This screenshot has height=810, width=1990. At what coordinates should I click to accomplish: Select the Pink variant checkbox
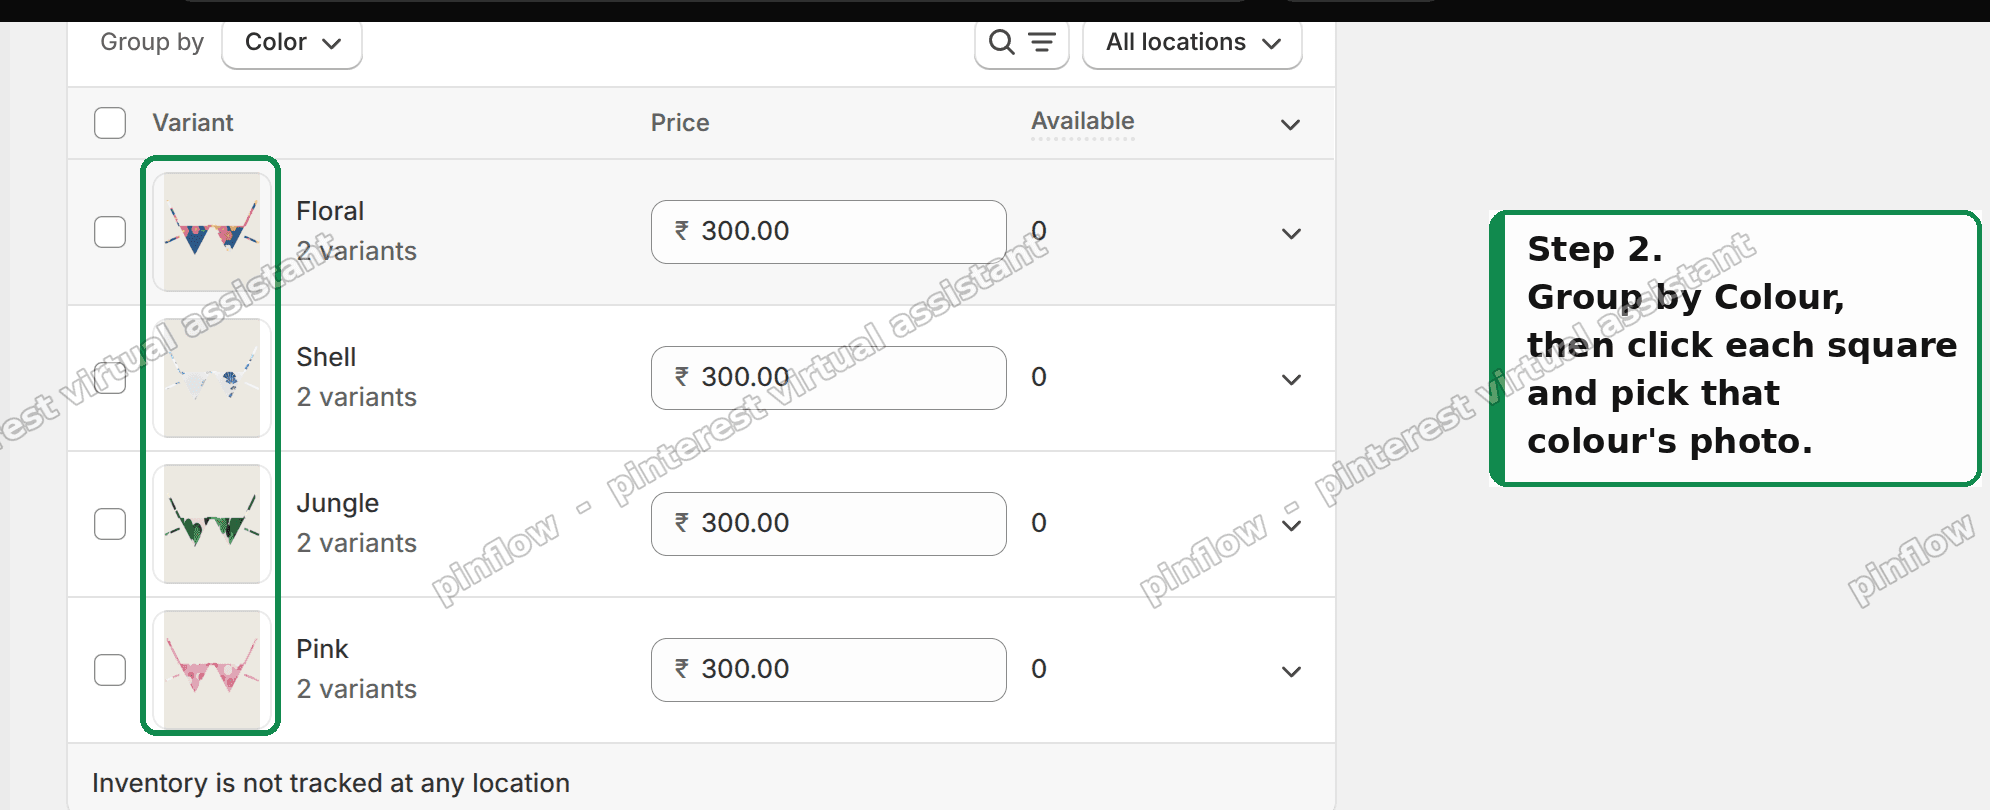[110, 670]
